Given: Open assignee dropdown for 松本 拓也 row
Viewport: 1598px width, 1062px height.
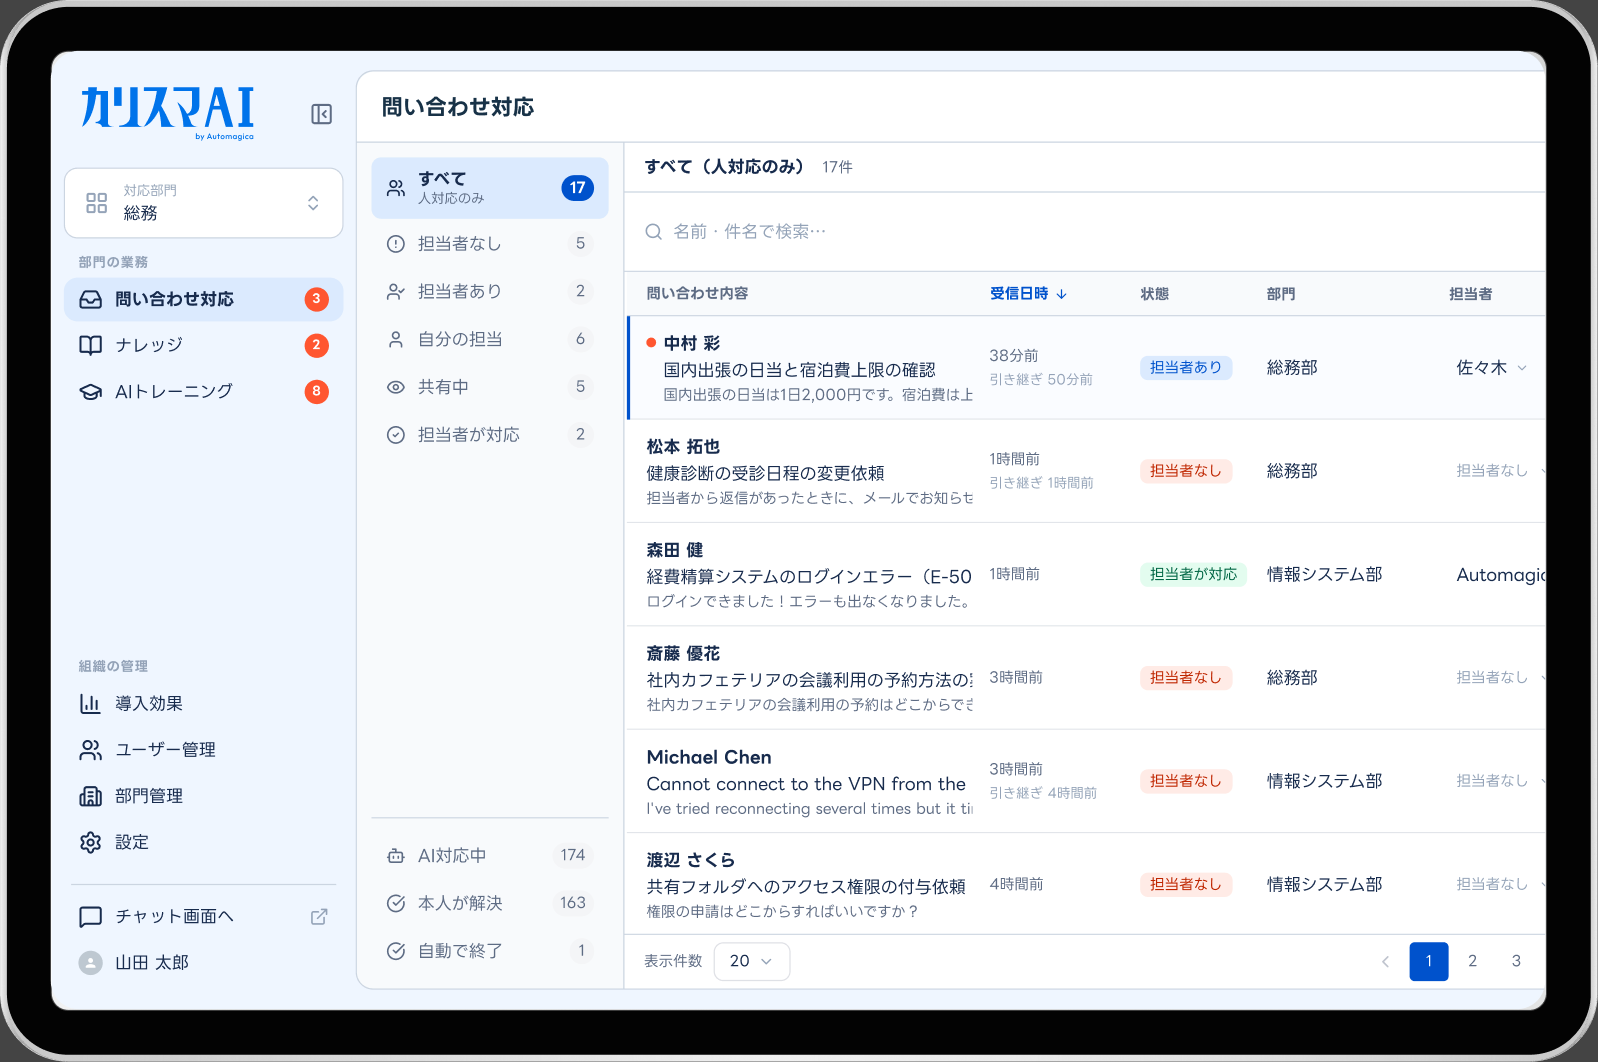Looking at the screenshot, I should coord(1500,471).
